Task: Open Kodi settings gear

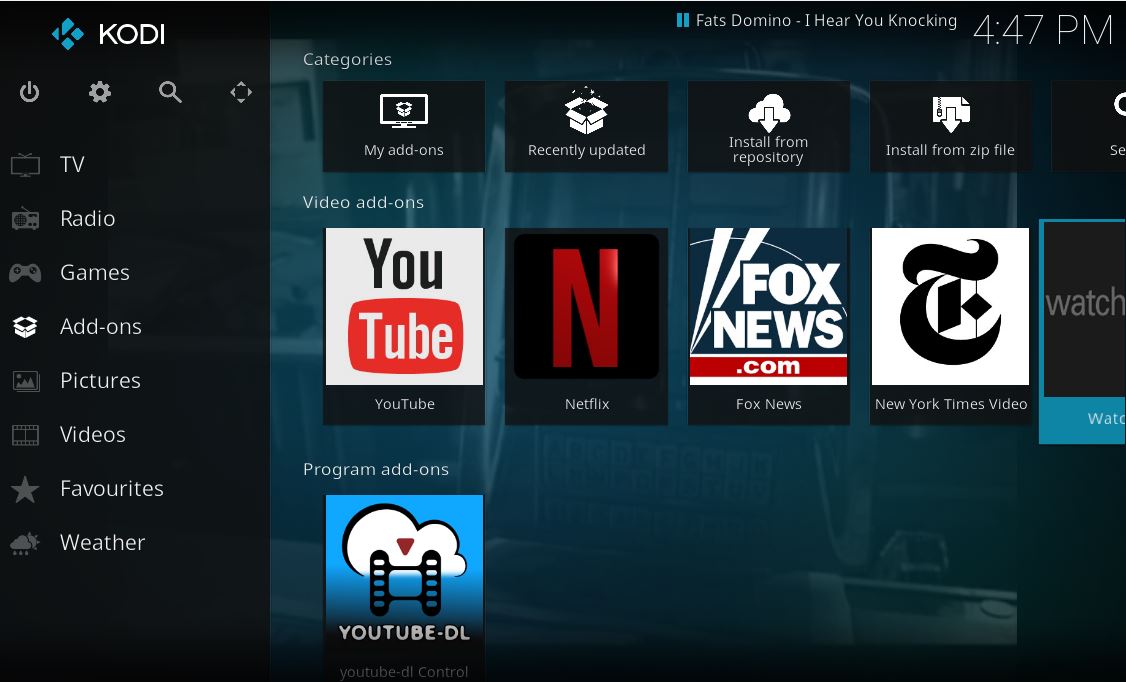Action: (x=100, y=92)
